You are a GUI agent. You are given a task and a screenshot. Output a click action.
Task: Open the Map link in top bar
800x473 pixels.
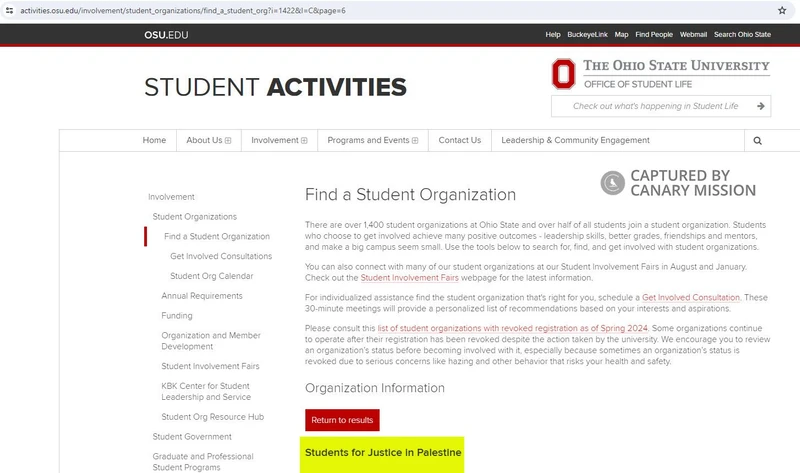click(x=621, y=34)
